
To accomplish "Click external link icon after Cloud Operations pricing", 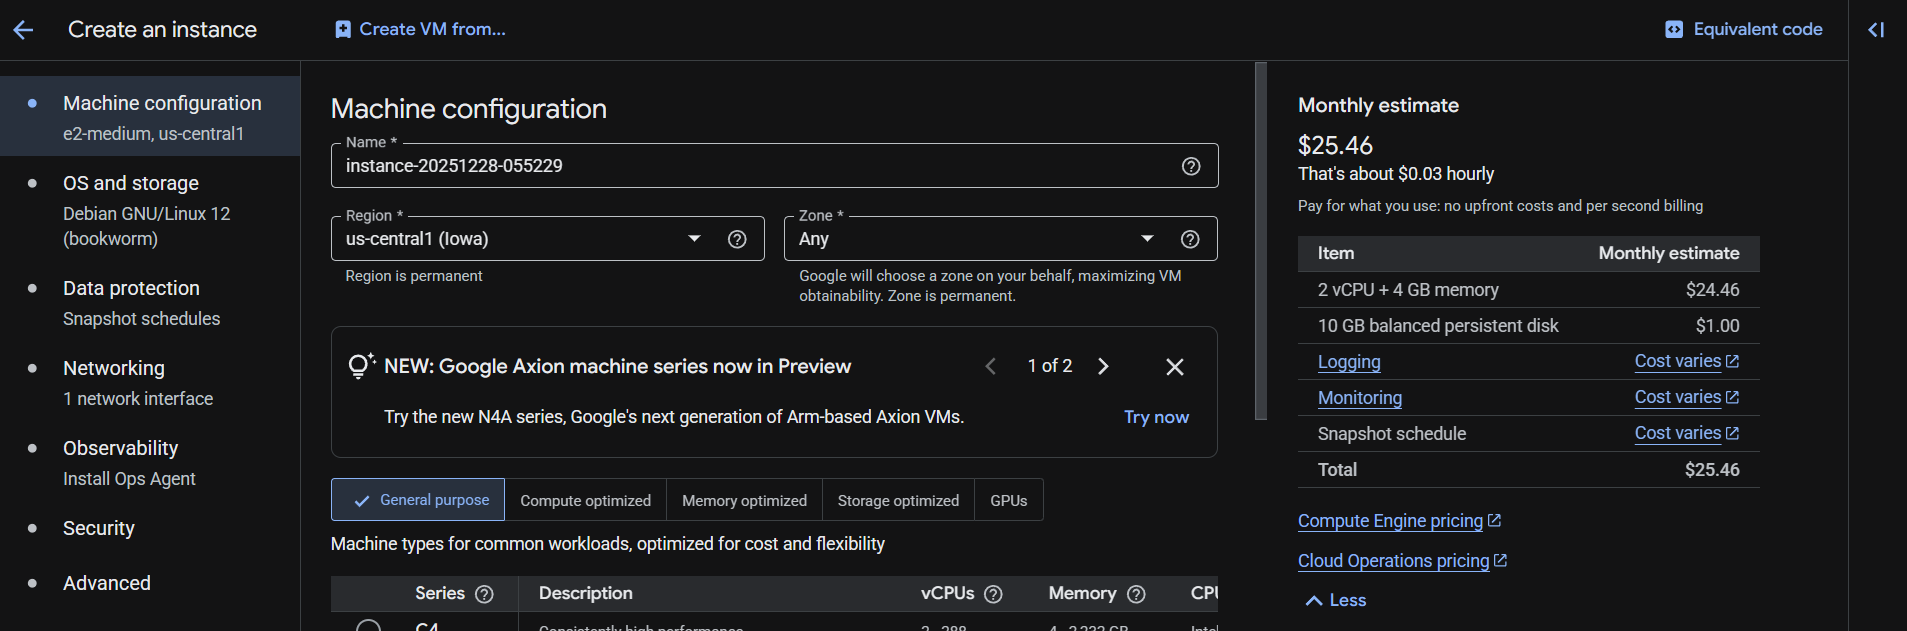I will (x=1501, y=560).
